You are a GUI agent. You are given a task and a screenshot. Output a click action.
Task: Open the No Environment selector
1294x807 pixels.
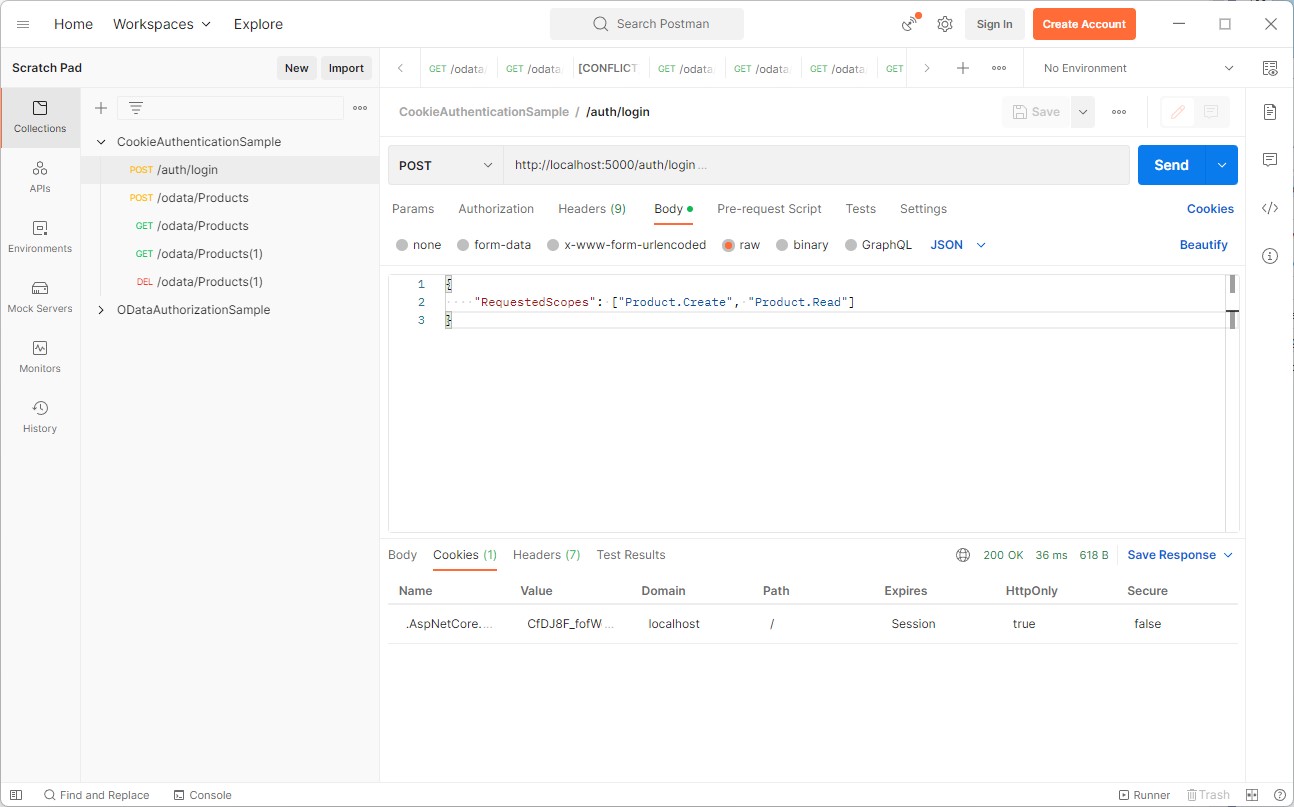pos(1138,68)
